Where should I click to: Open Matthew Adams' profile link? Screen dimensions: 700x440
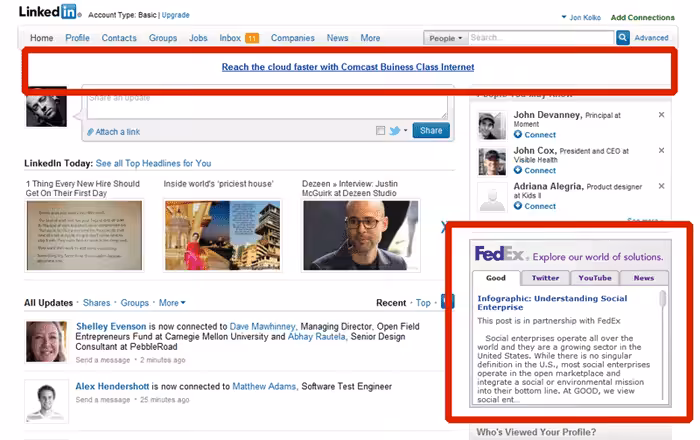[264, 386]
